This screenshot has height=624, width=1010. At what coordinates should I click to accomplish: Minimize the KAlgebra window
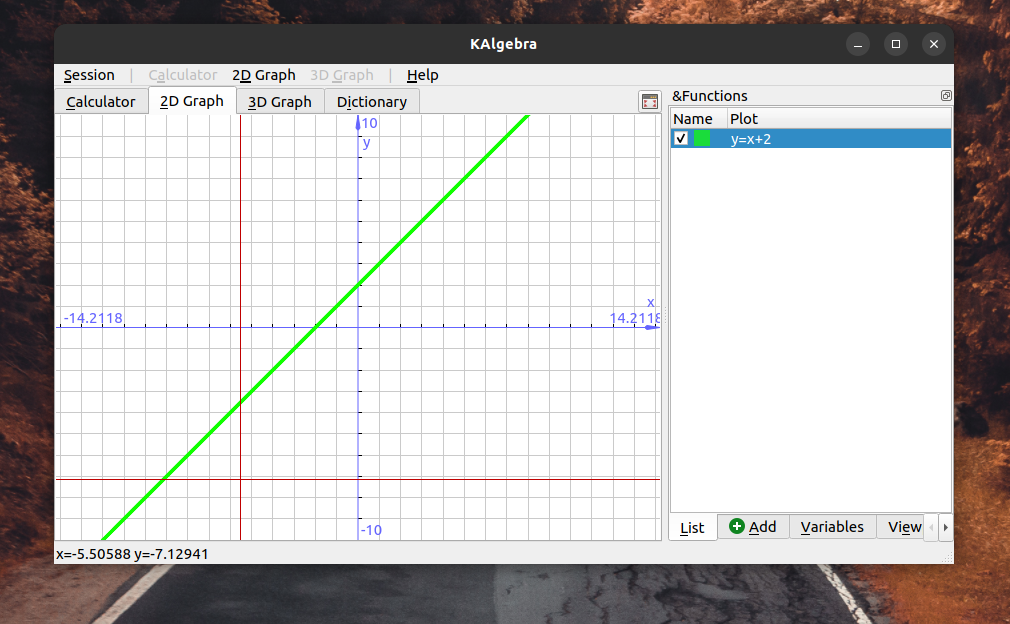tap(858, 44)
